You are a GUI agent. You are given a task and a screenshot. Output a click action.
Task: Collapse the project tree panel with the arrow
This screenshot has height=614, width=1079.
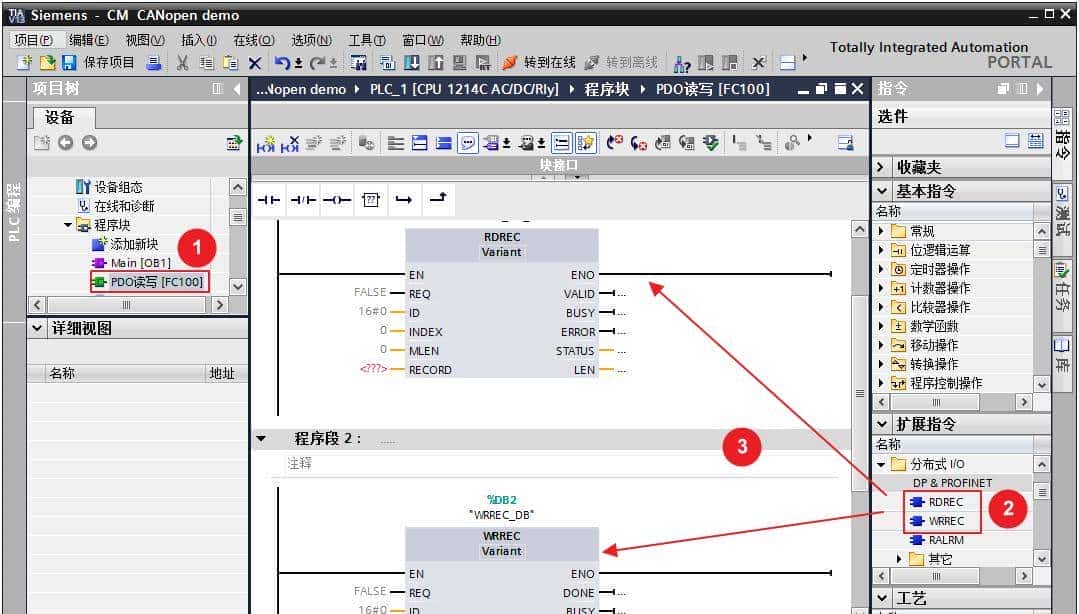pos(237,89)
